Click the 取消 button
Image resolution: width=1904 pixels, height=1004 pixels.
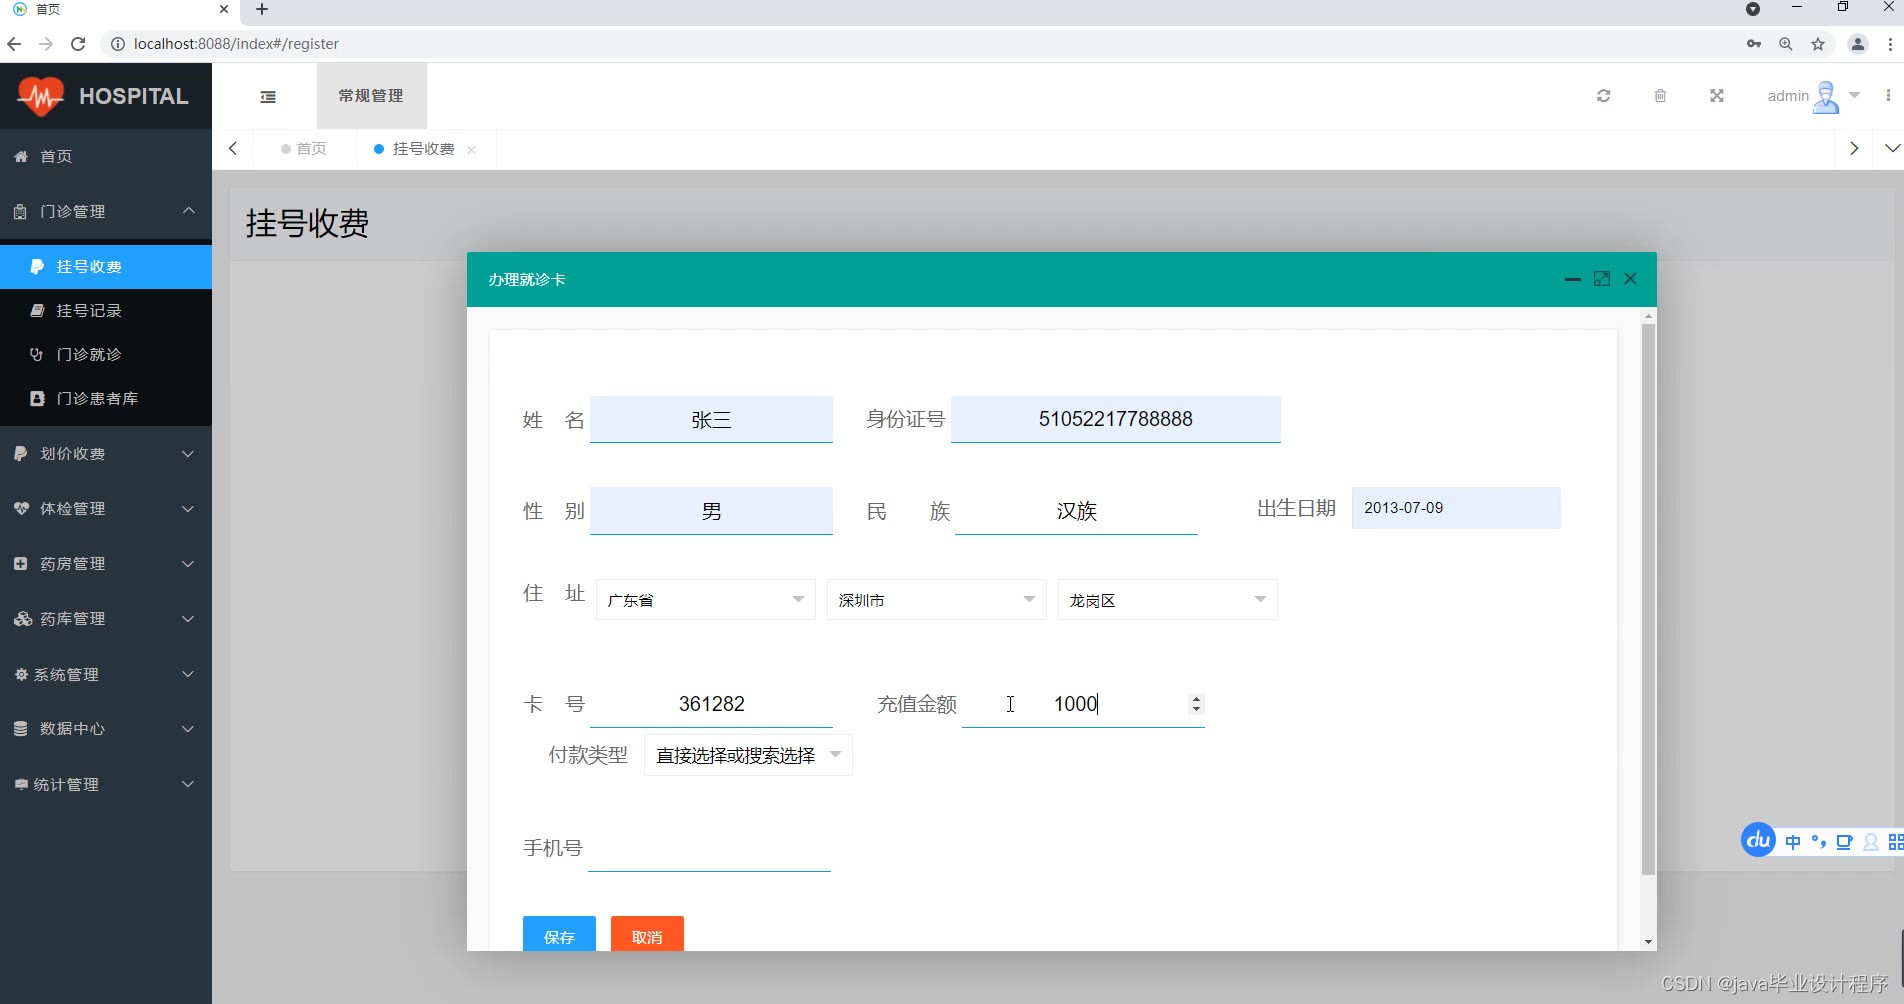click(x=647, y=936)
